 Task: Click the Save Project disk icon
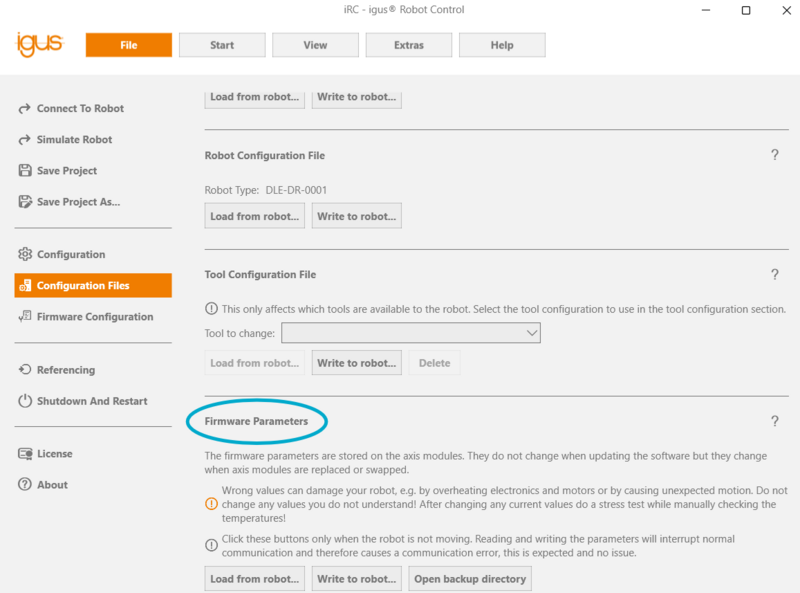[x=24, y=170]
